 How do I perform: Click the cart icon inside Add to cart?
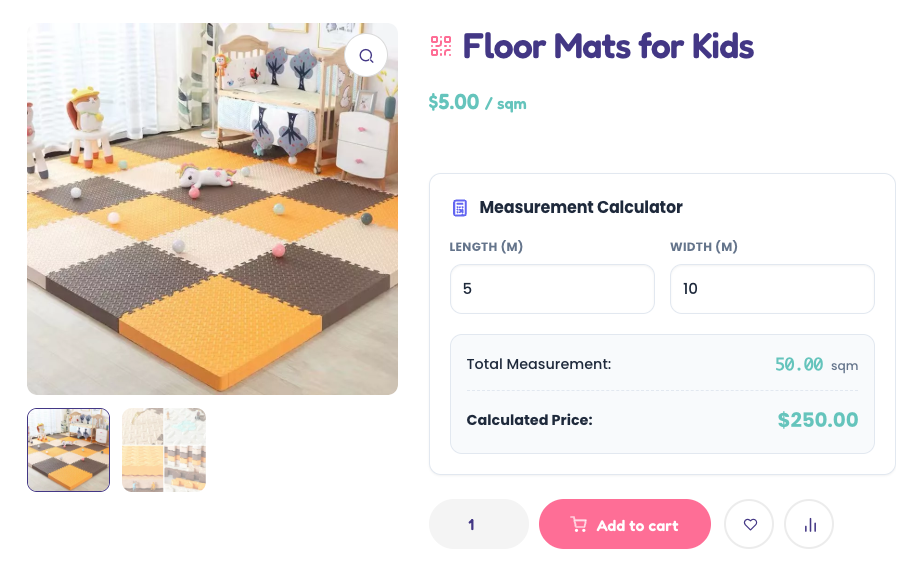point(578,525)
